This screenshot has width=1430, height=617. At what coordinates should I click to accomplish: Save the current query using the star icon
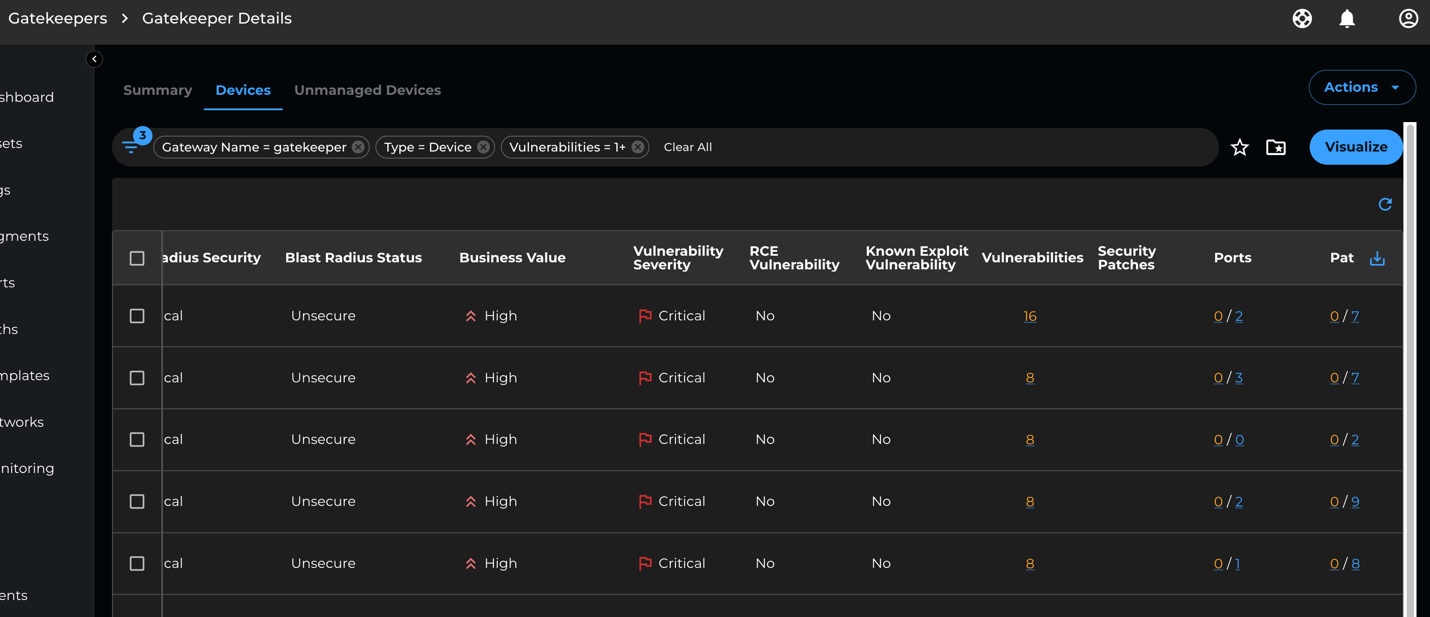coord(1239,147)
